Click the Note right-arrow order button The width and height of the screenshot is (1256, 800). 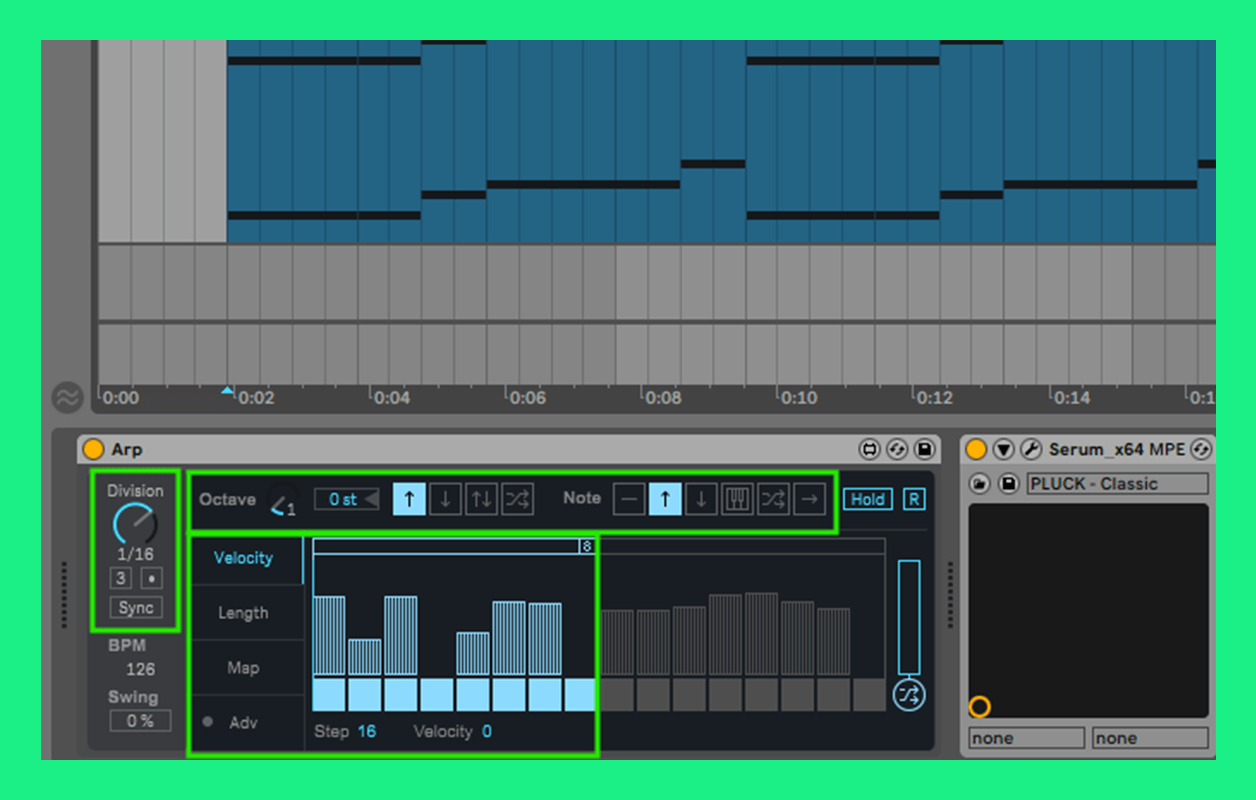click(x=809, y=499)
